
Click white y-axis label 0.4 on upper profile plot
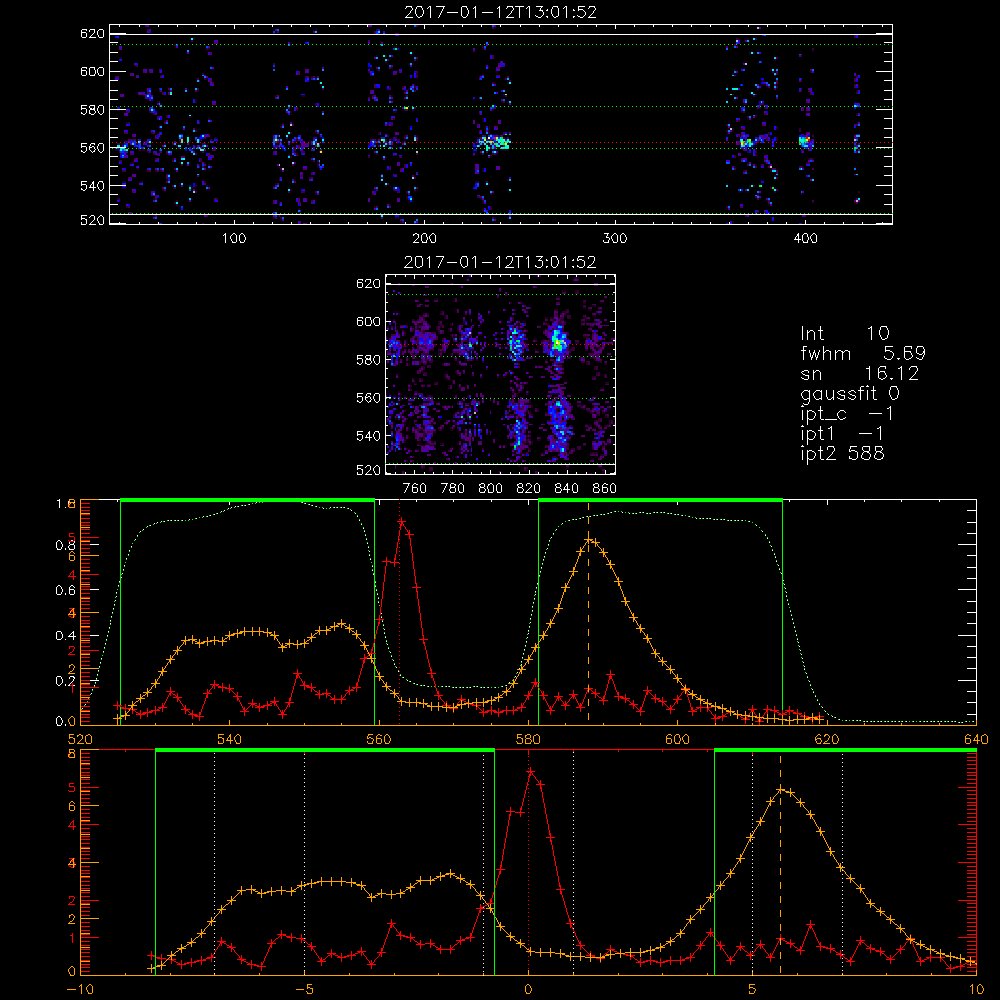click(66, 636)
